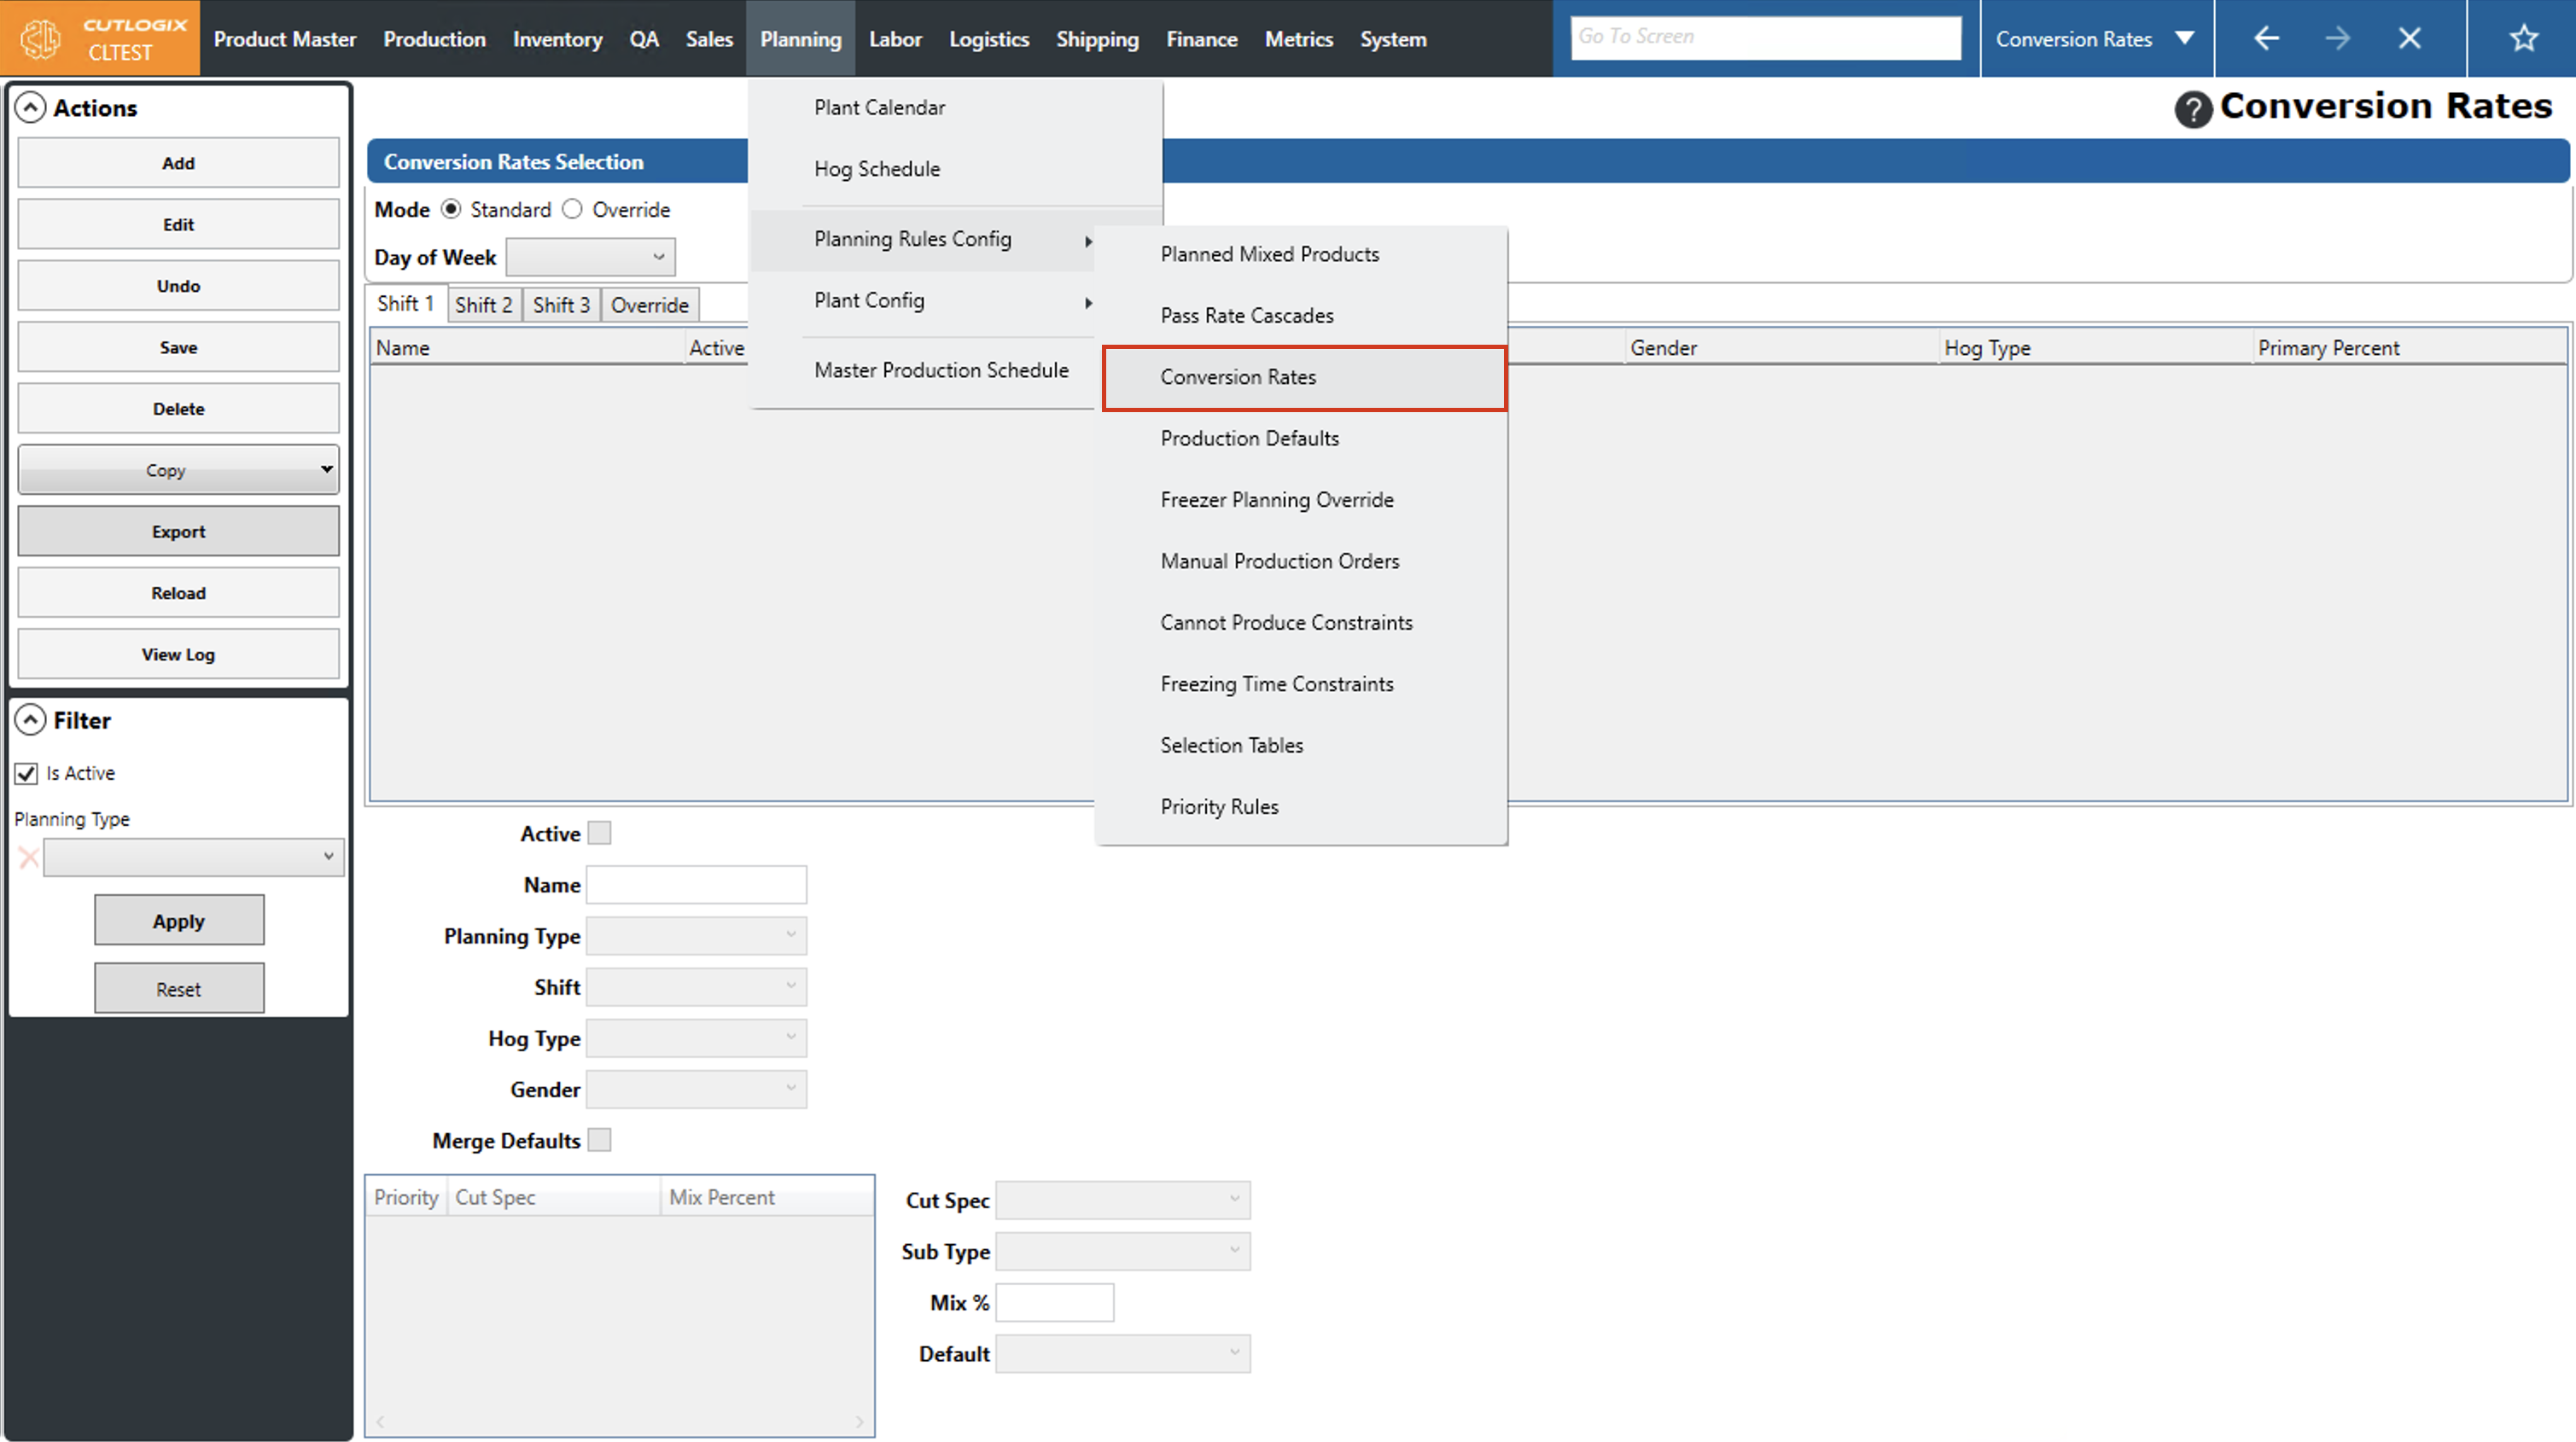This screenshot has height=1442, width=2576.
Task: Select Production Defaults from the submenu
Action: pos(1249,438)
